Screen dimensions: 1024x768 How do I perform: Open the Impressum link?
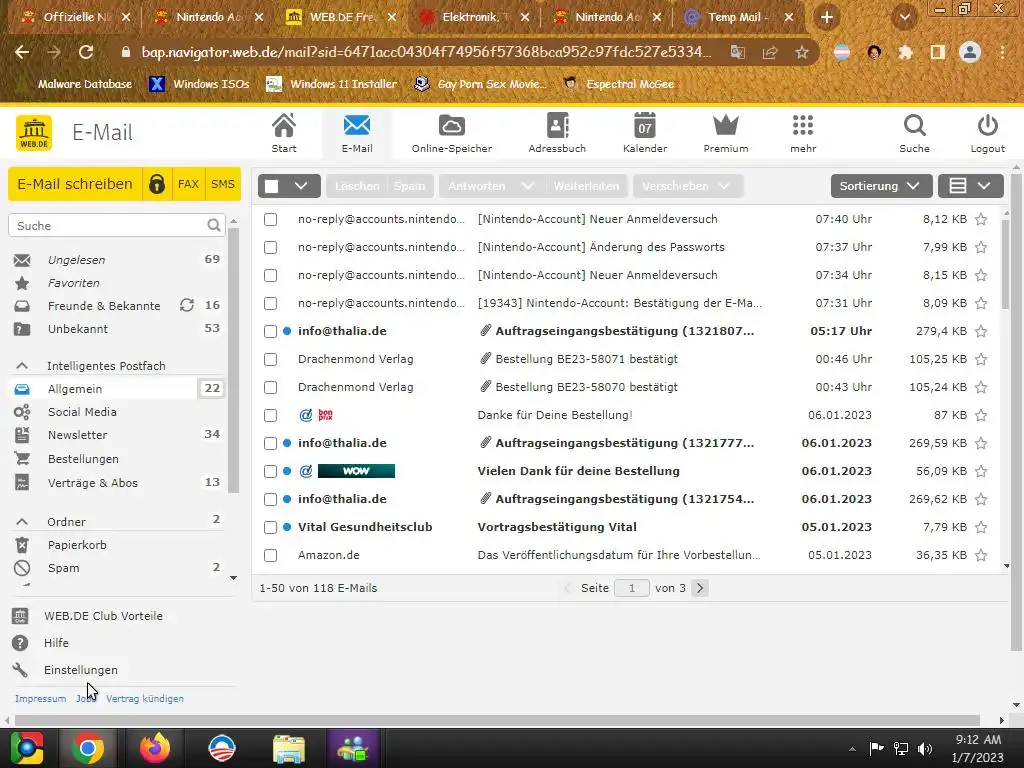(x=40, y=699)
